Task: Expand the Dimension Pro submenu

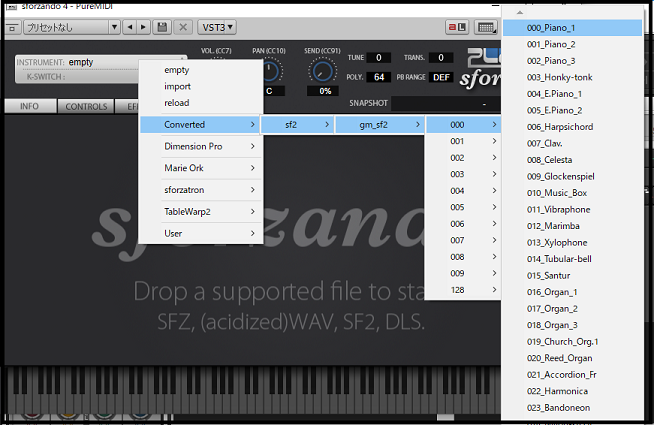Action: (201, 146)
